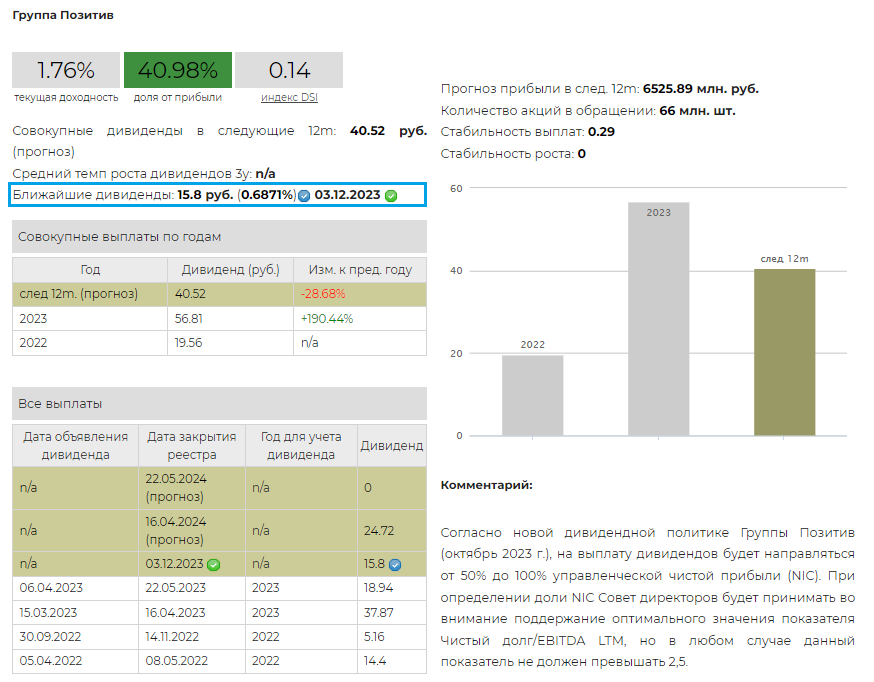This screenshot has height=682, width=874.
Task: Select the след 12m olive chart bar
Action: pyautogui.click(x=784, y=352)
